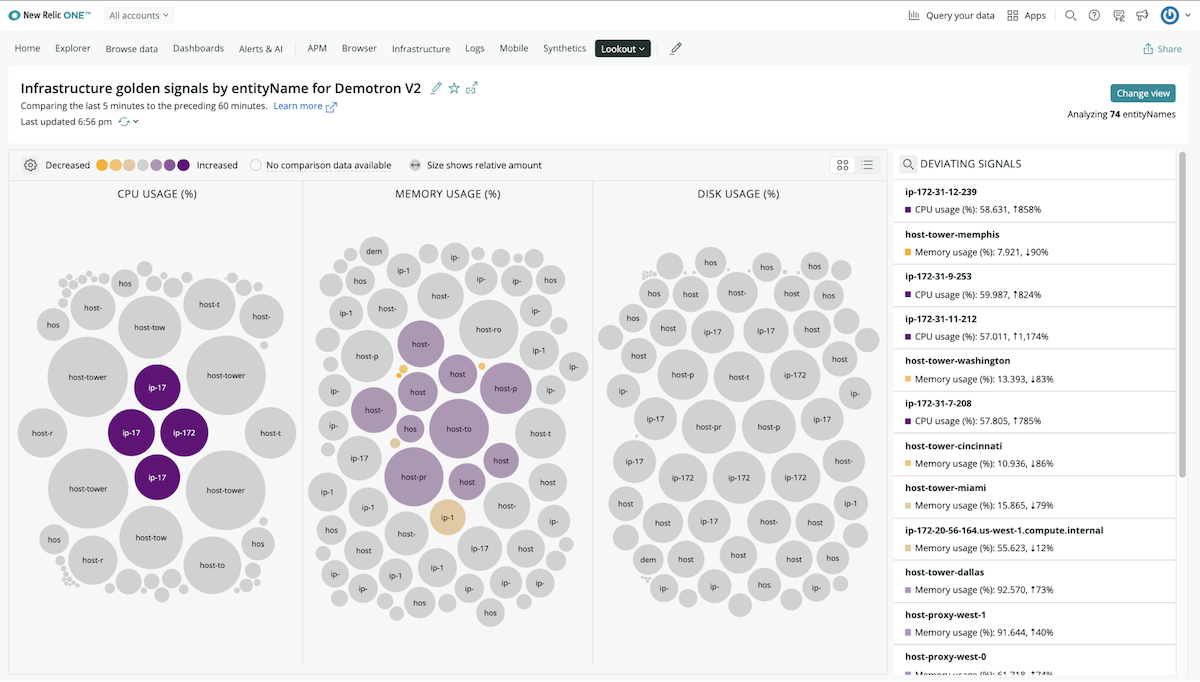
Task: Select ip-172-31-11-212 in deviating signals
Action: click(x=1034, y=327)
